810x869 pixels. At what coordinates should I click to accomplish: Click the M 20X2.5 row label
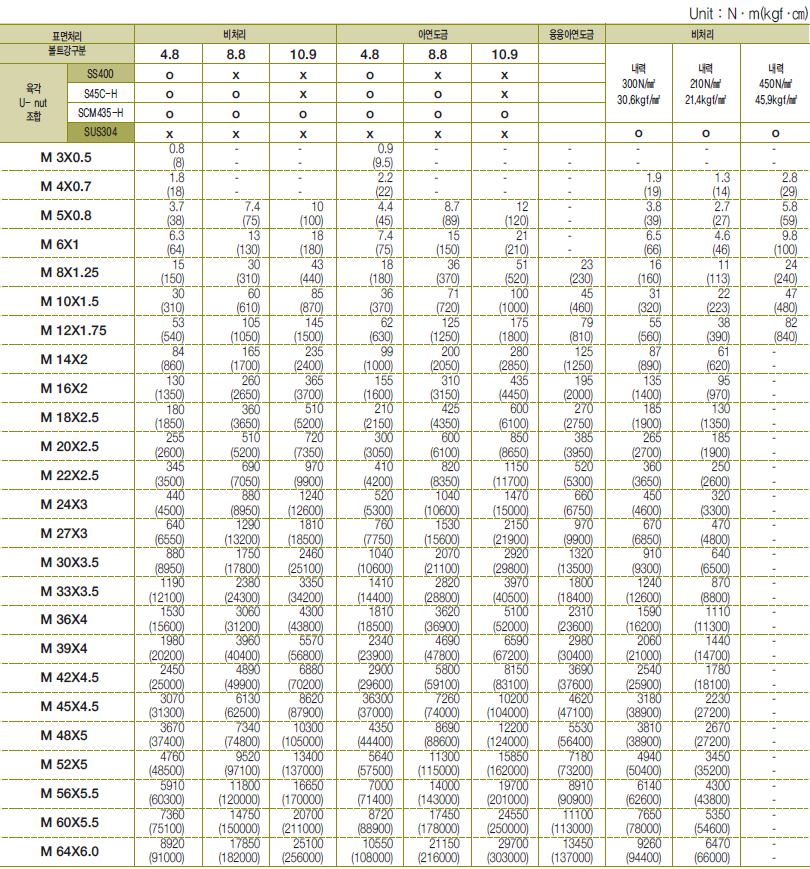coord(69,446)
